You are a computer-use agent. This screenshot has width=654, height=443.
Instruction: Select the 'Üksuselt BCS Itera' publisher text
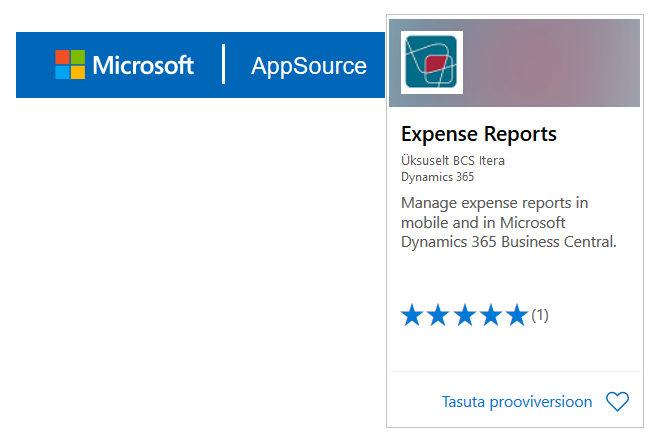pyautogui.click(x=453, y=160)
